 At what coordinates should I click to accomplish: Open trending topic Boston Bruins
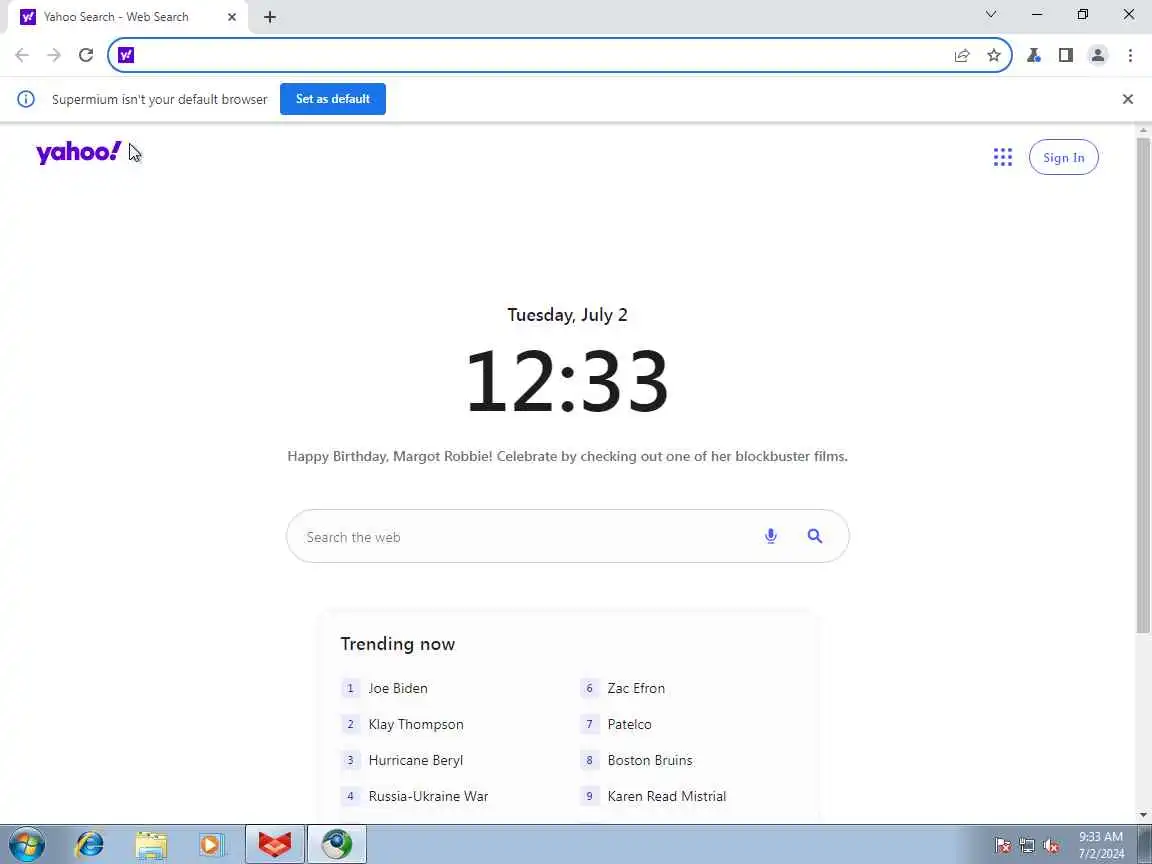pyautogui.click(x=650, y=760)
